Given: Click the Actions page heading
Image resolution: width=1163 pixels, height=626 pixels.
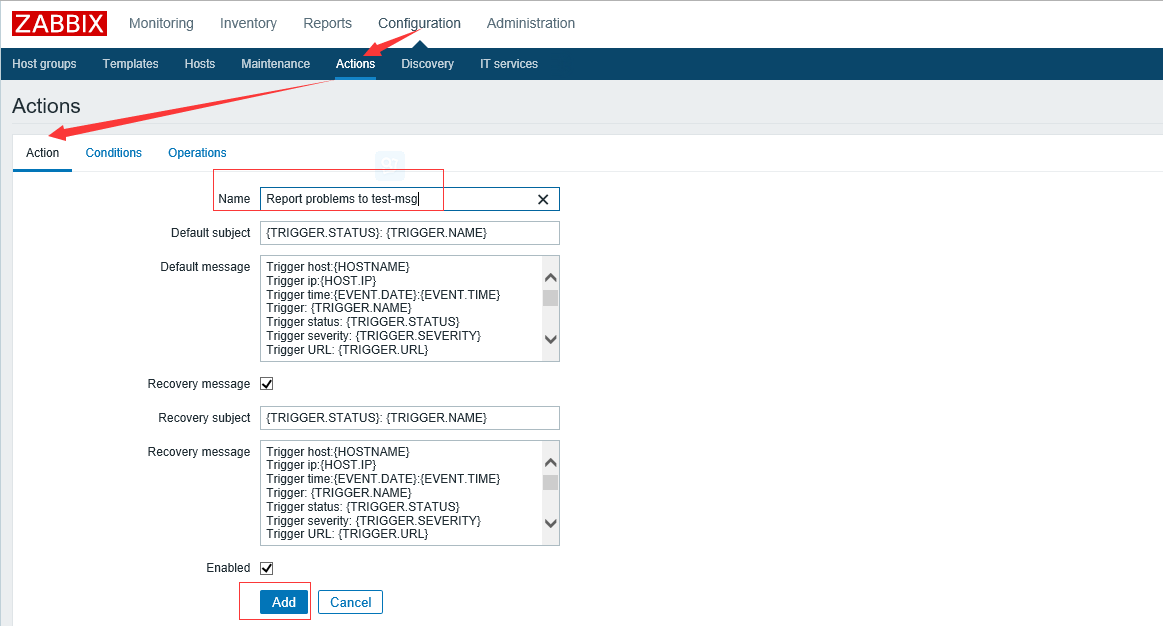Looking at the screenshot, I should 46,106.
